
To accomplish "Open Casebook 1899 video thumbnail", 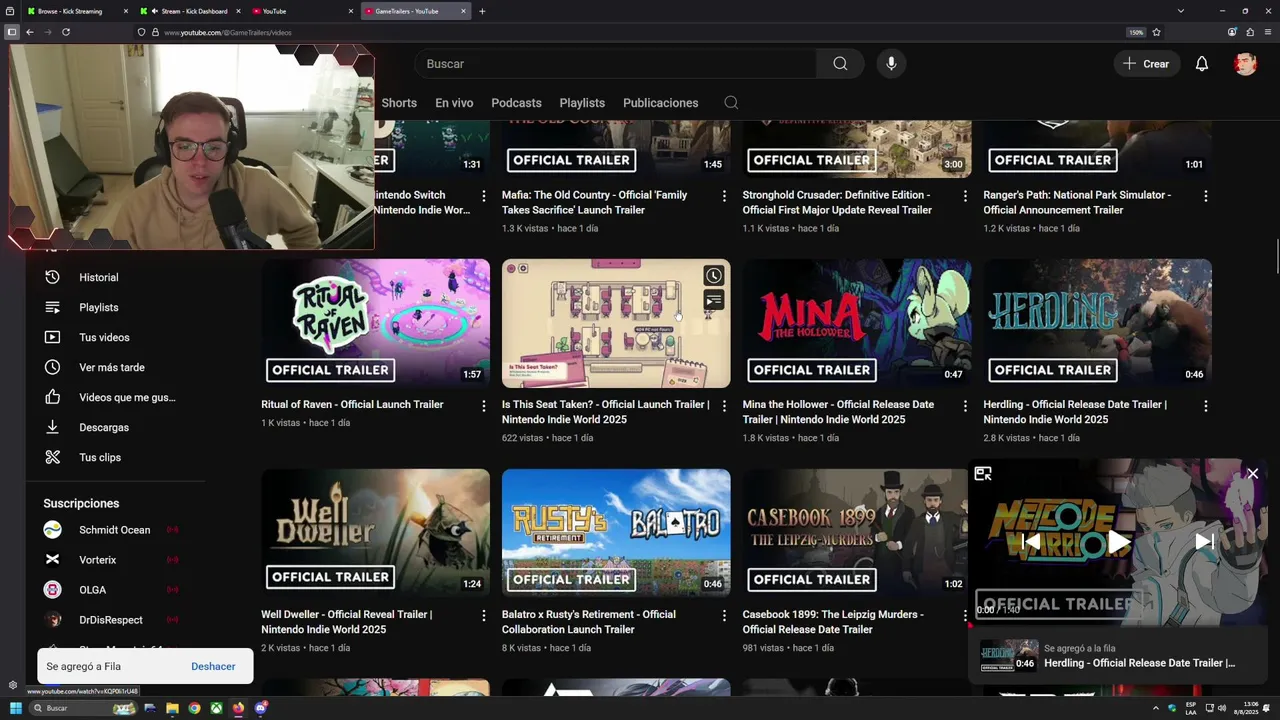I will tap(855, 532).
